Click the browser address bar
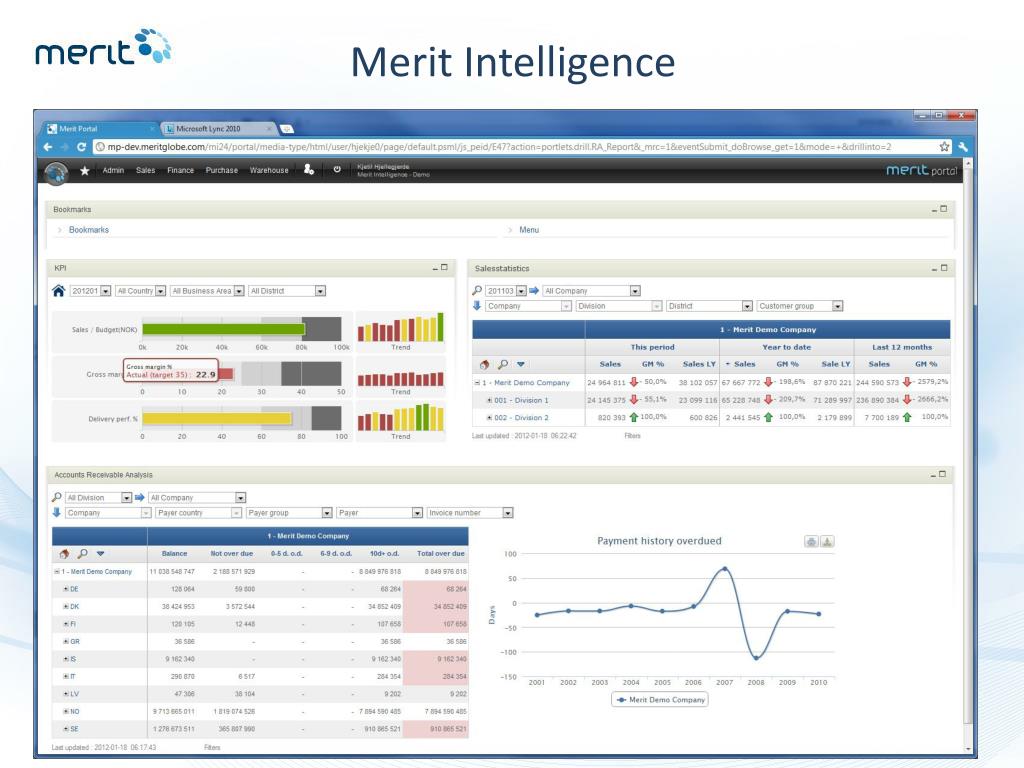 (519, 147)
